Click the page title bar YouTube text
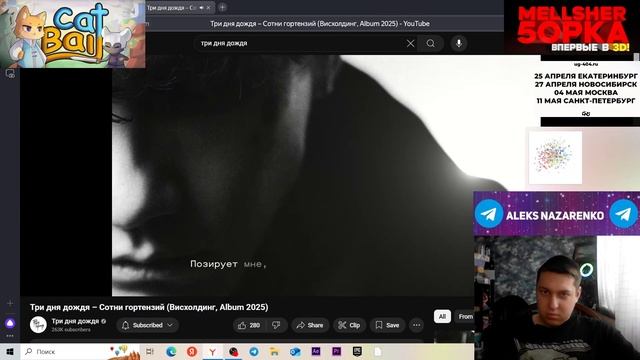The width and height of the screenshot is (640, 360). [320, 24]
